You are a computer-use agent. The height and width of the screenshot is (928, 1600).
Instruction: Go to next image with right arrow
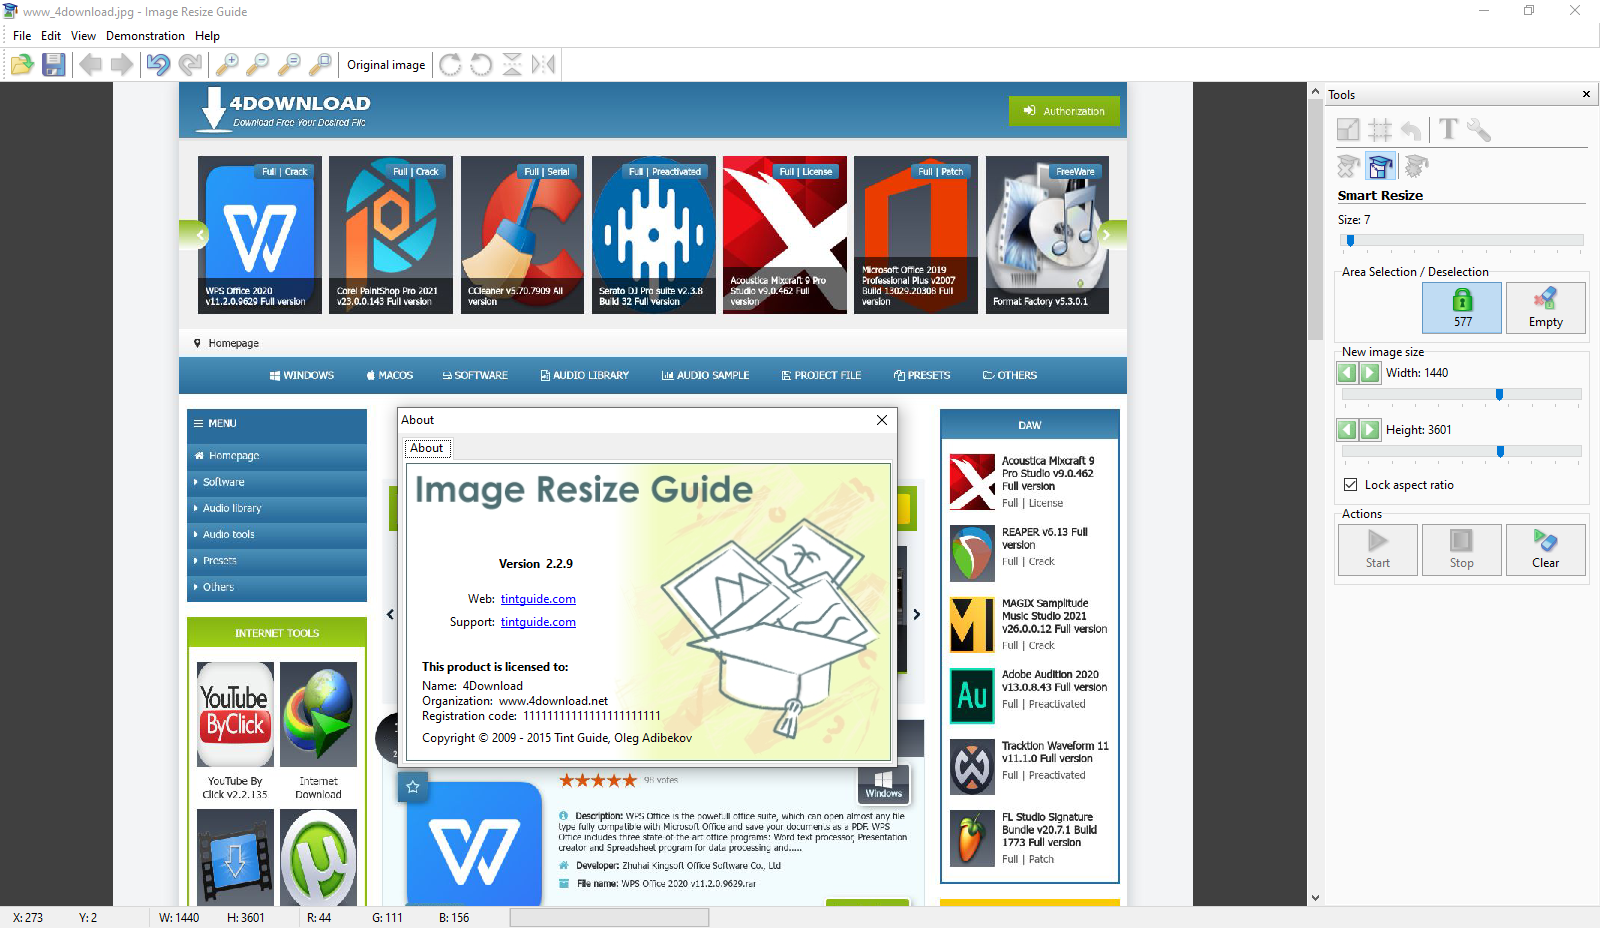122,65
